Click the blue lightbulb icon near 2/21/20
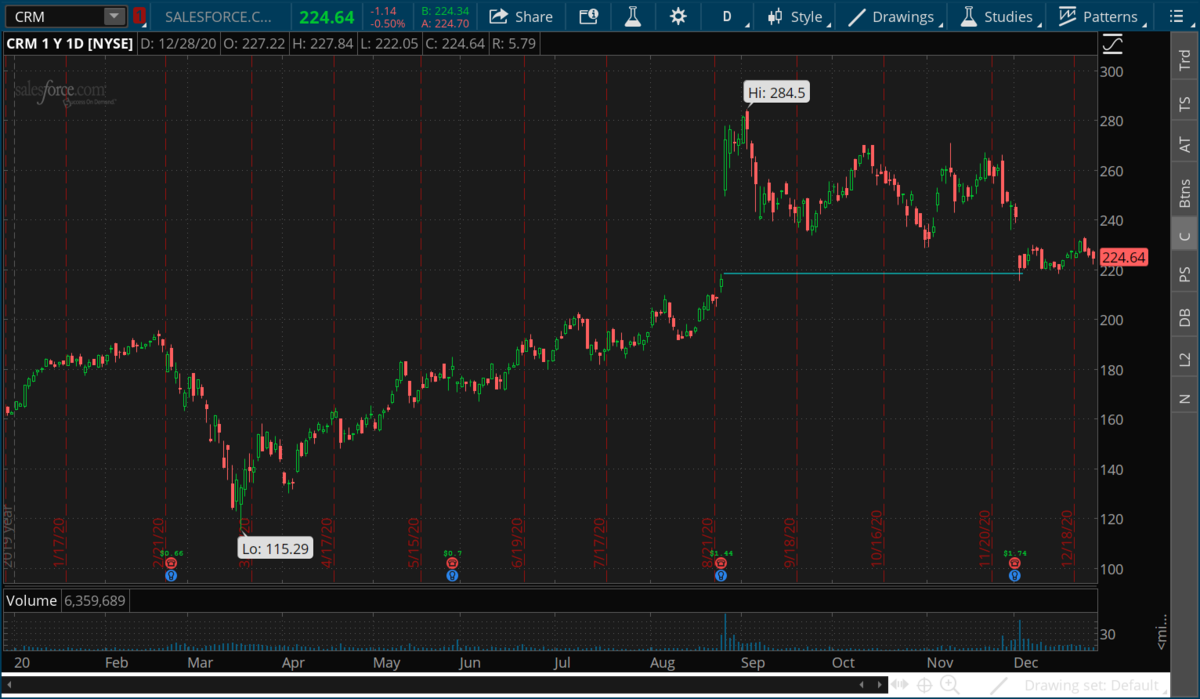 [x=172, y=575]
